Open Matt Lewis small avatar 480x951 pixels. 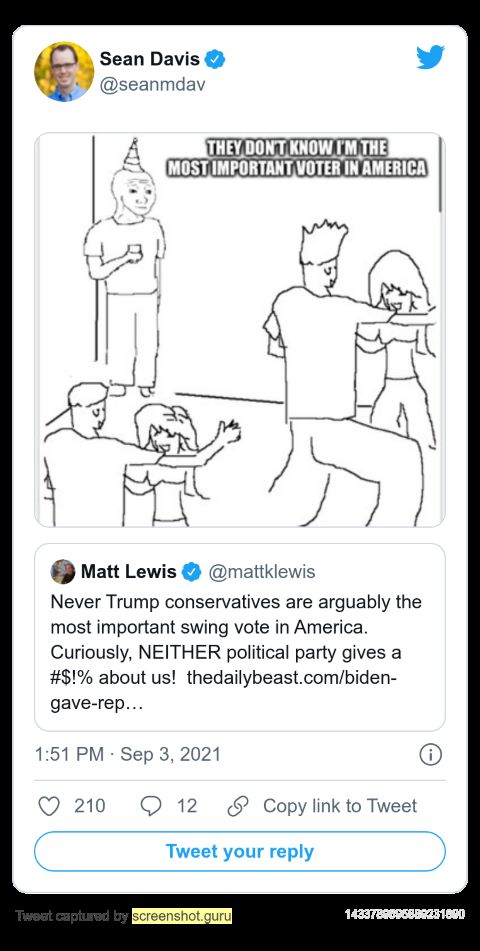click(63, 571)
